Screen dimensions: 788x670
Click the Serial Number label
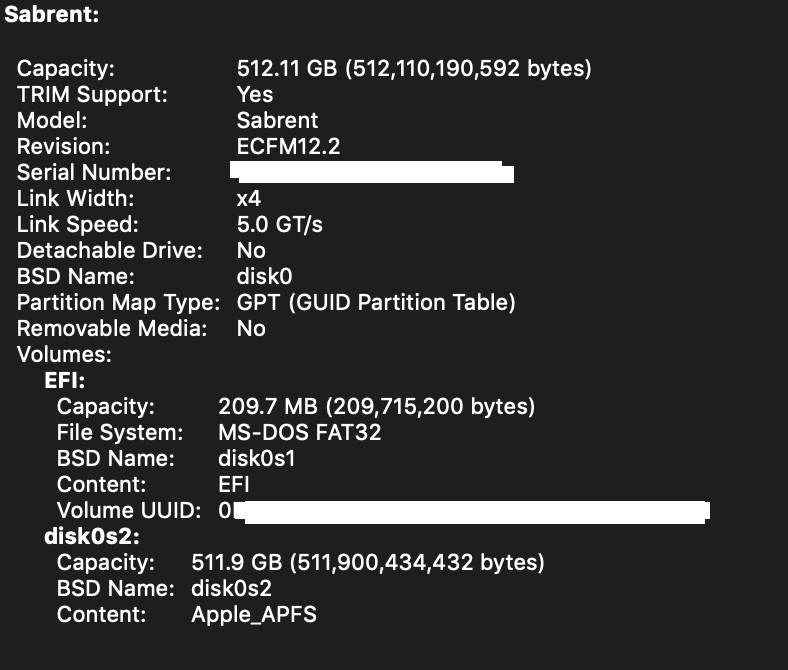click(94, 173)
